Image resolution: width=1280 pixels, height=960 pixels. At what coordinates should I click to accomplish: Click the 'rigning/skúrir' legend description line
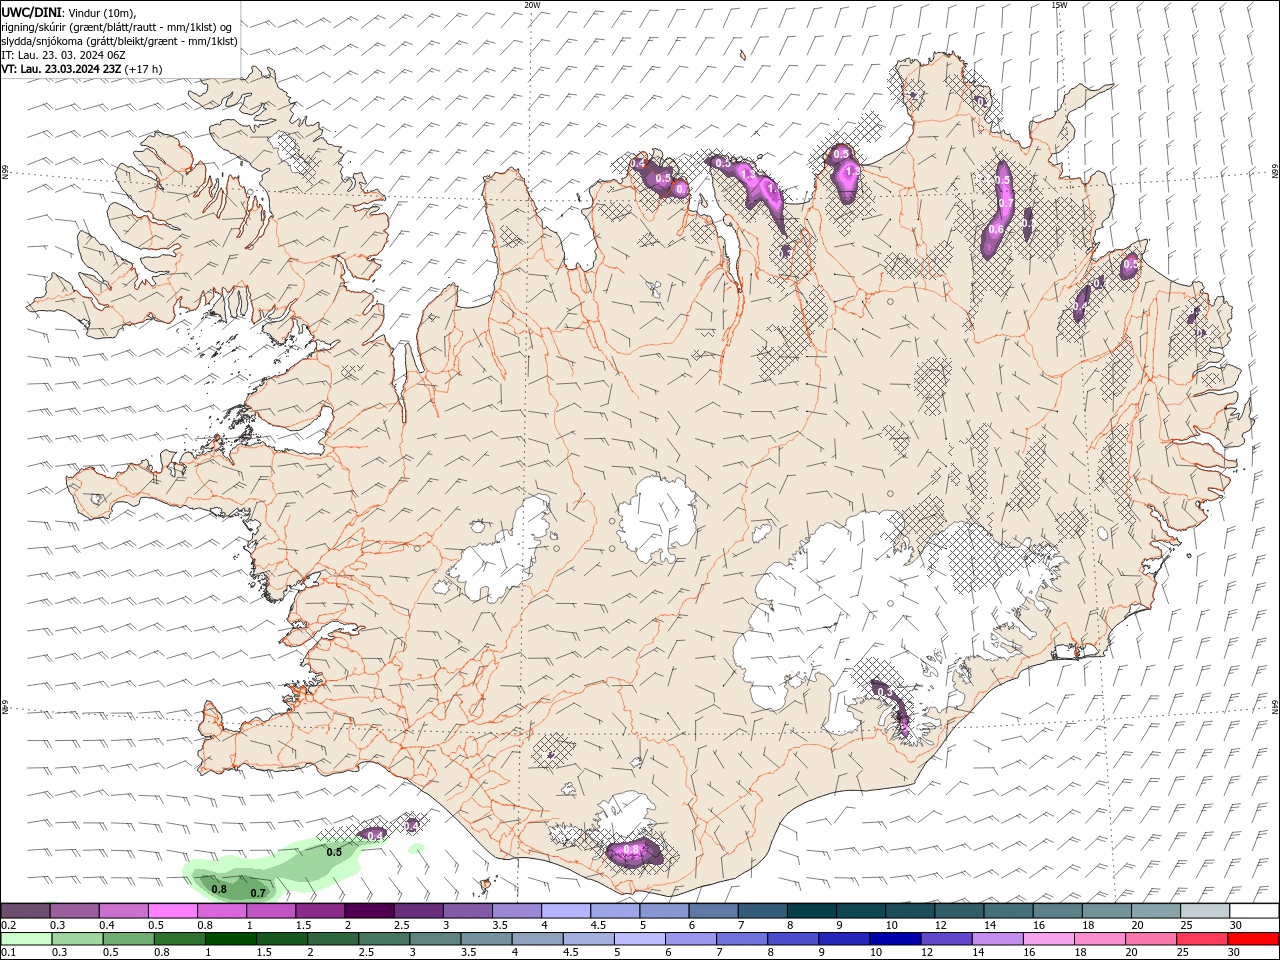tap(117, 27)
